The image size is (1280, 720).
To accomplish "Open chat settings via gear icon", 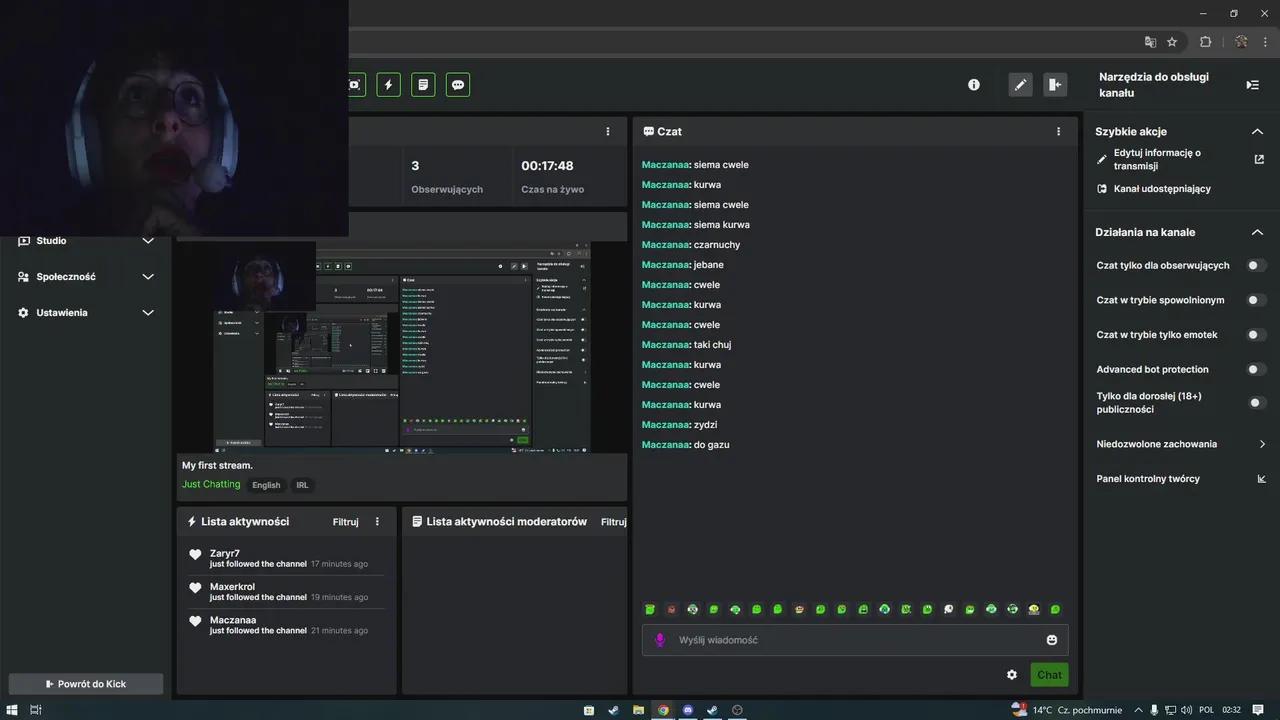I will click(x=1011, y=674).
